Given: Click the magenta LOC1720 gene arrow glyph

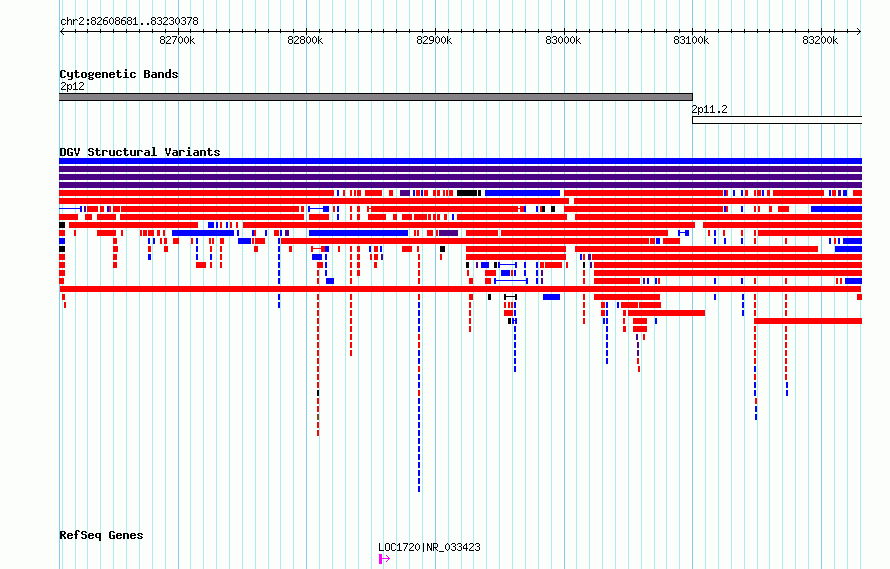Looking at the screenshot, I should 384,559.
